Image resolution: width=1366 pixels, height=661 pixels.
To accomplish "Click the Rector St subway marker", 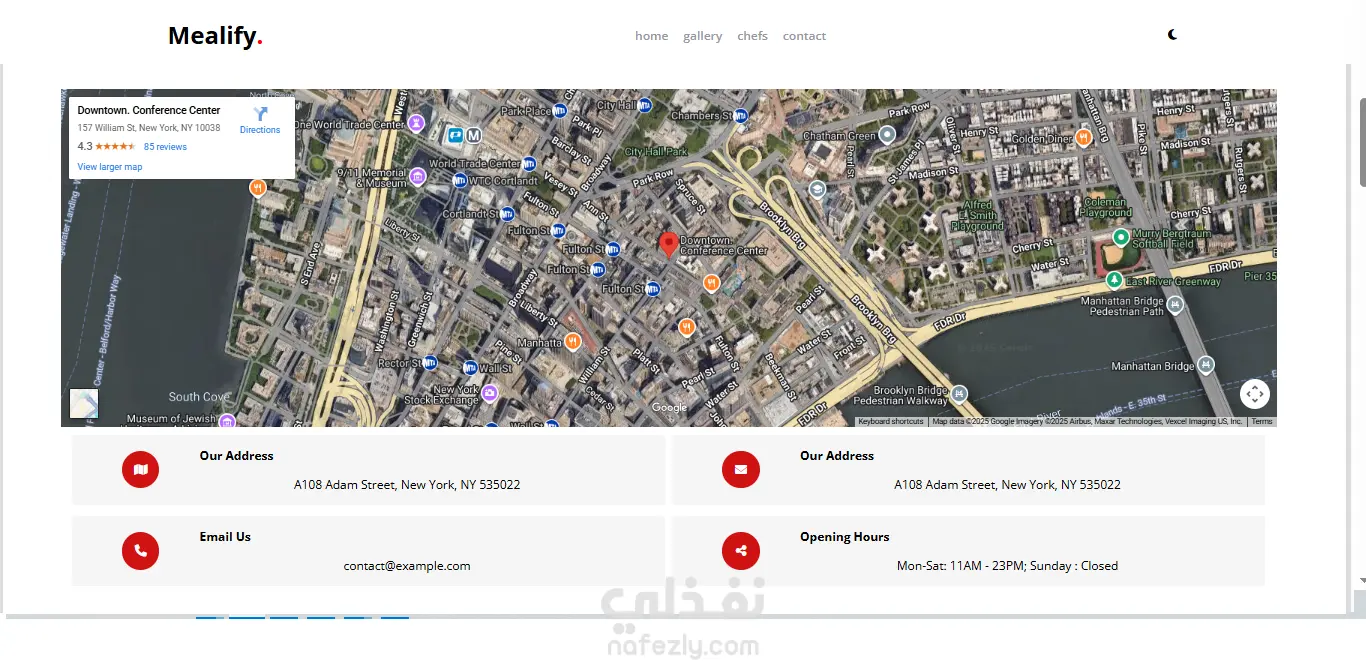I will [x=430, y=363].
